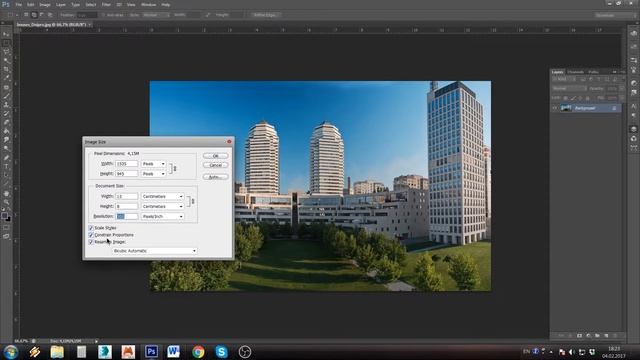Open Resolution Pixels/Inch dropdown
The image size is (640, 360).
[x=162, y=216]
